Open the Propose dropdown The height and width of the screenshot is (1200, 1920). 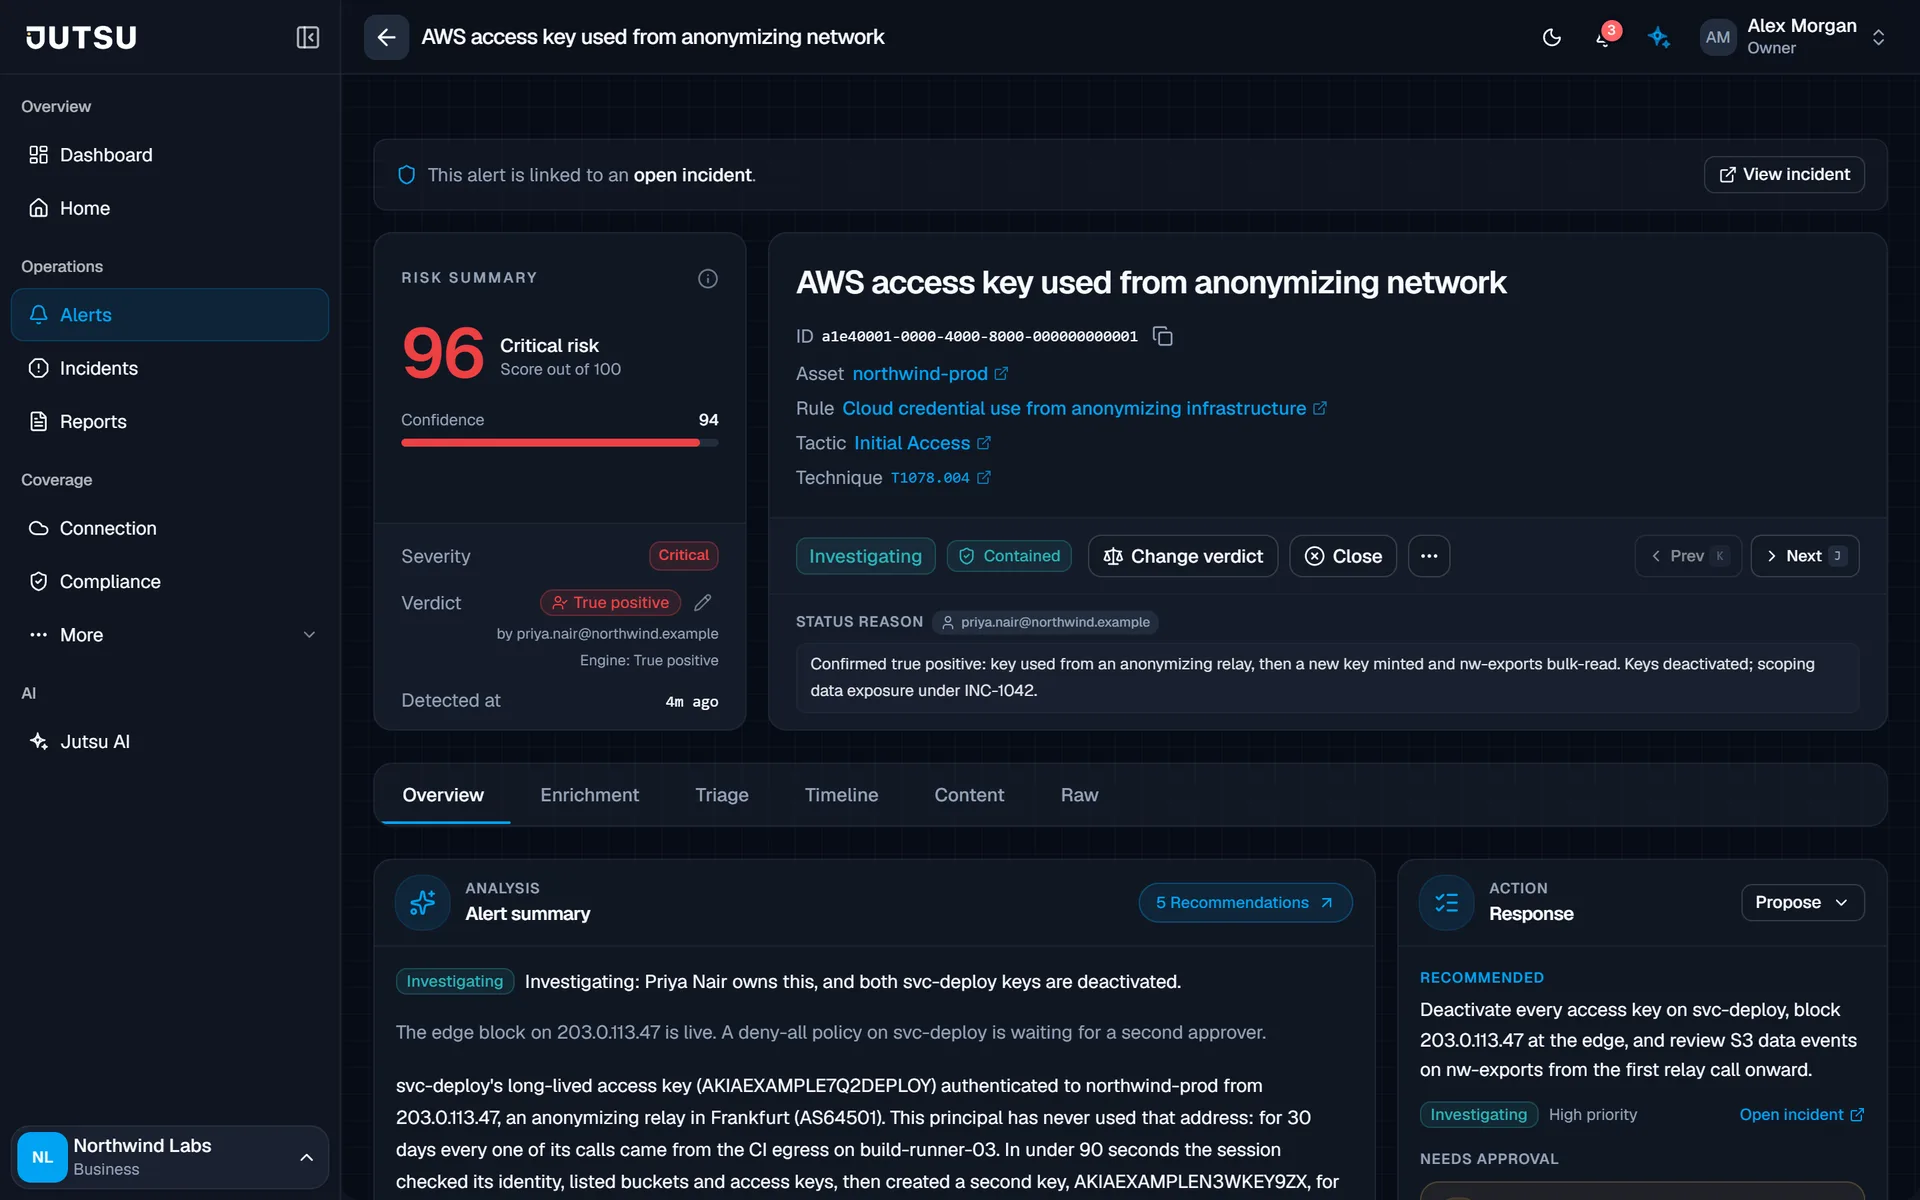click(1802, 902)
